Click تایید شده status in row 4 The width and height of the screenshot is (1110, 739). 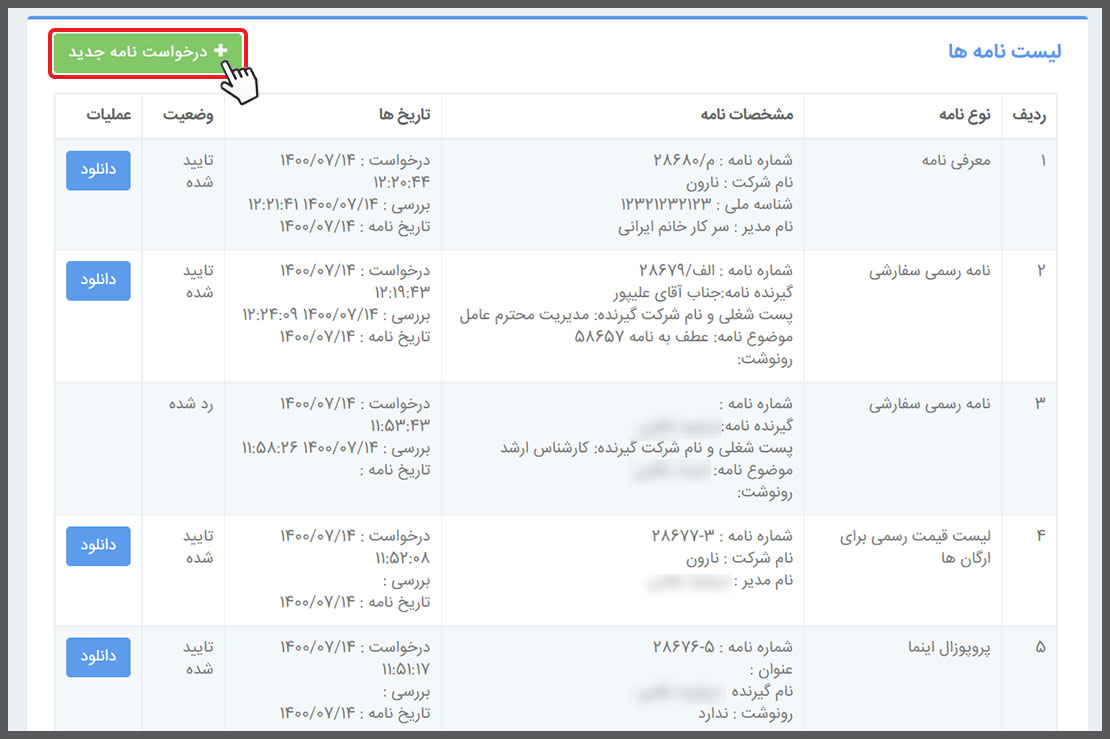[x=198, y=547]
